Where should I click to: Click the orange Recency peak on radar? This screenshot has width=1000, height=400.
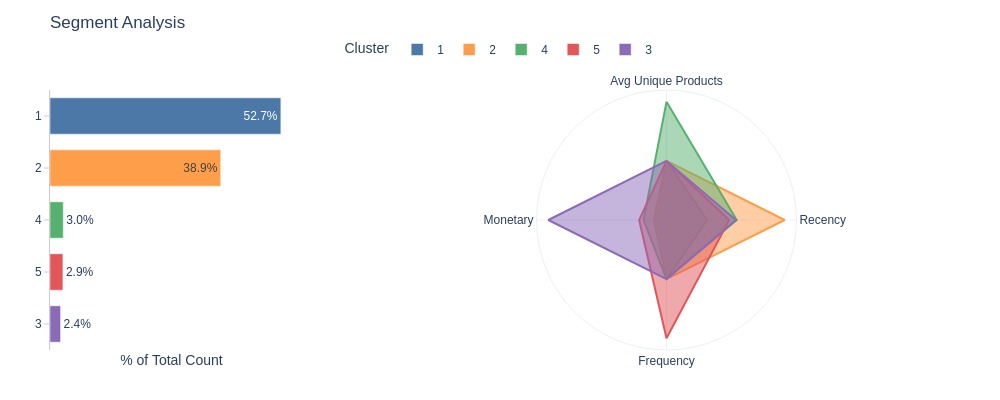tap(784, 220)
